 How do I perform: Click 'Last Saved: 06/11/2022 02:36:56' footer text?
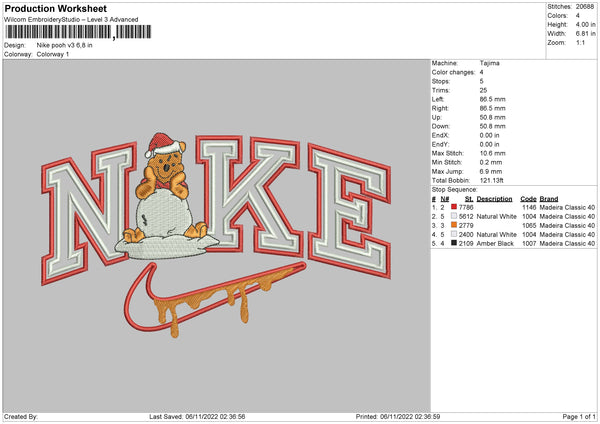(x=197, y=416)
